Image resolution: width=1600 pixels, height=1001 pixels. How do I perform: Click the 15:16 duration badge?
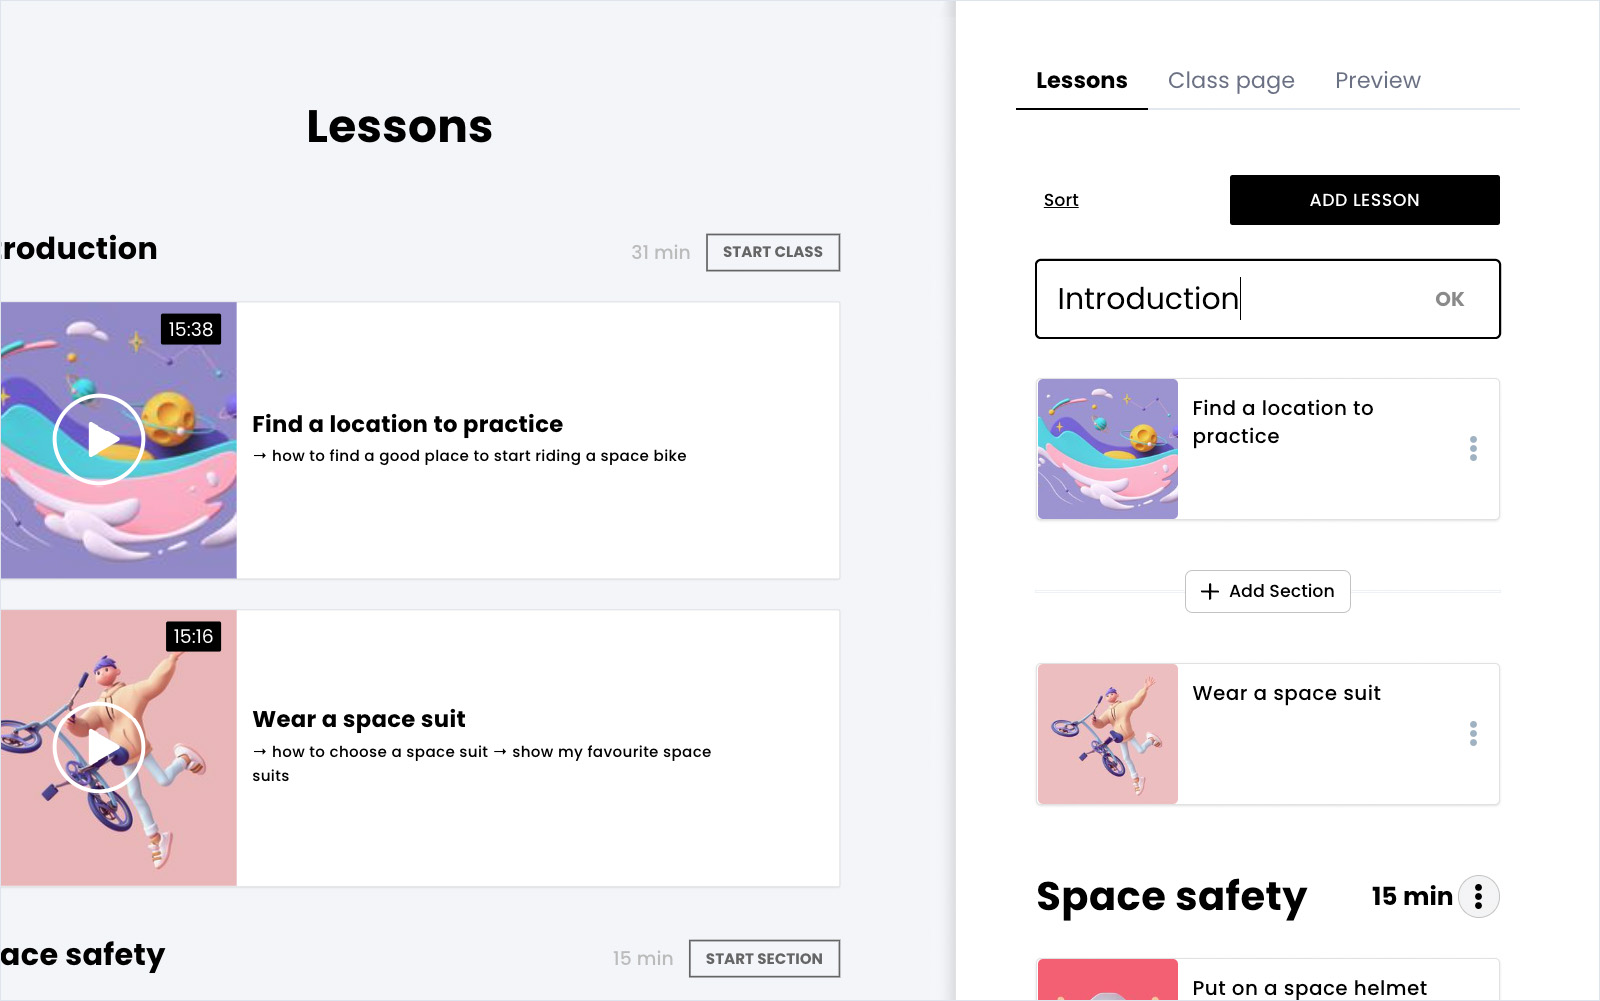click(x=193, y=636)
